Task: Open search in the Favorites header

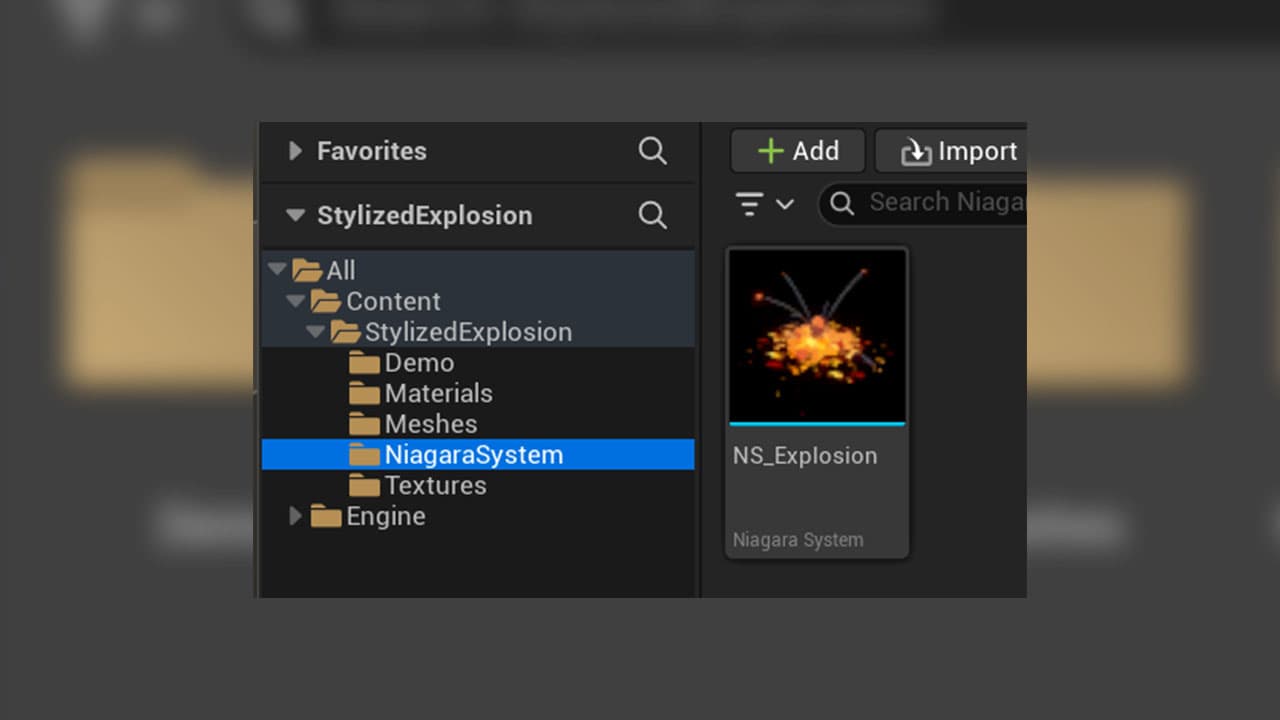Action: tap(652, 151)
